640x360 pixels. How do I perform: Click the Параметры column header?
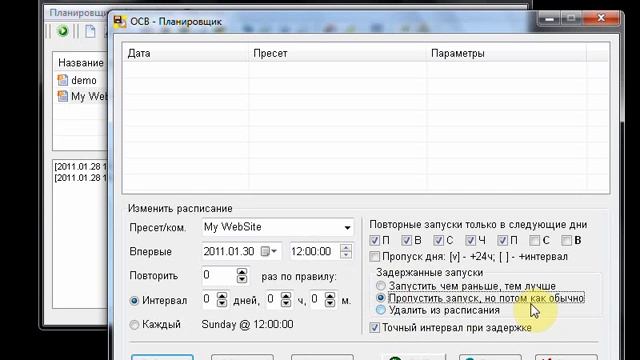pos(506,53)
